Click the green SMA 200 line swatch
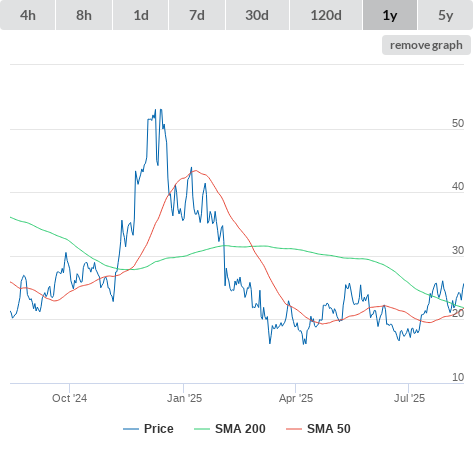 (202, 429)
